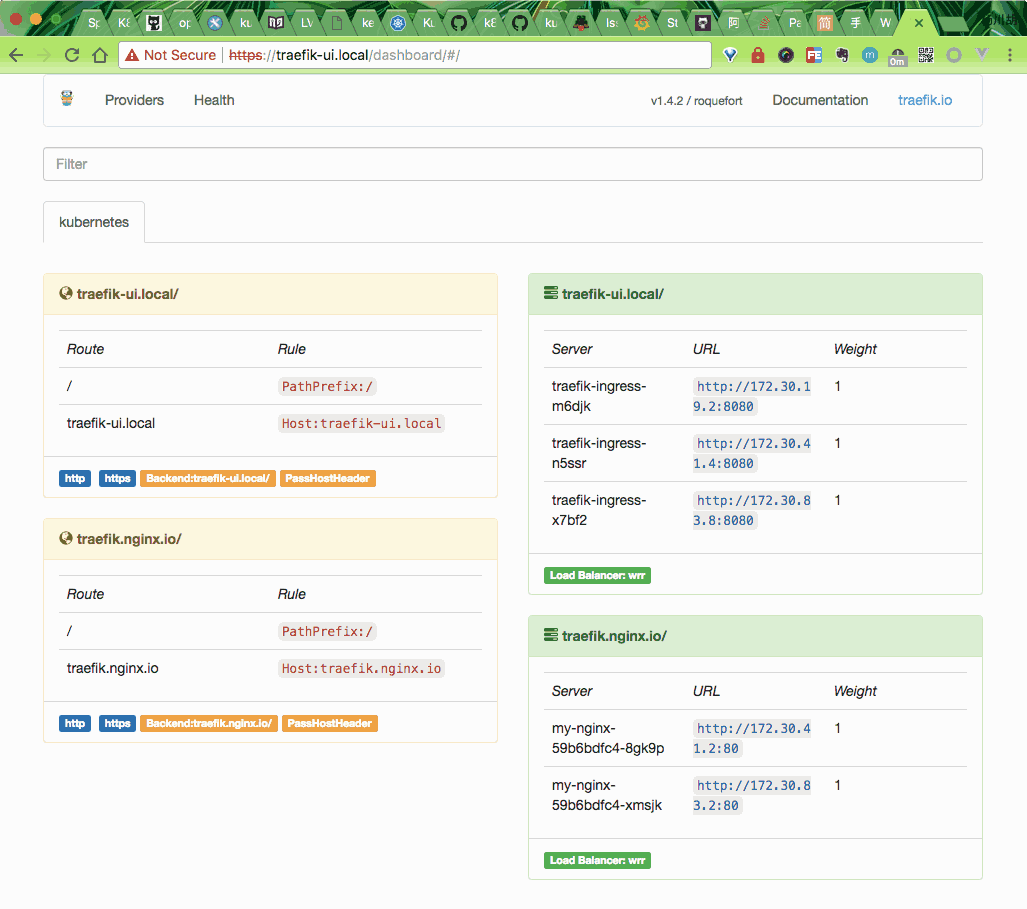
Task: Go back using the browser back arrow
Action: (x=16, y=55)
